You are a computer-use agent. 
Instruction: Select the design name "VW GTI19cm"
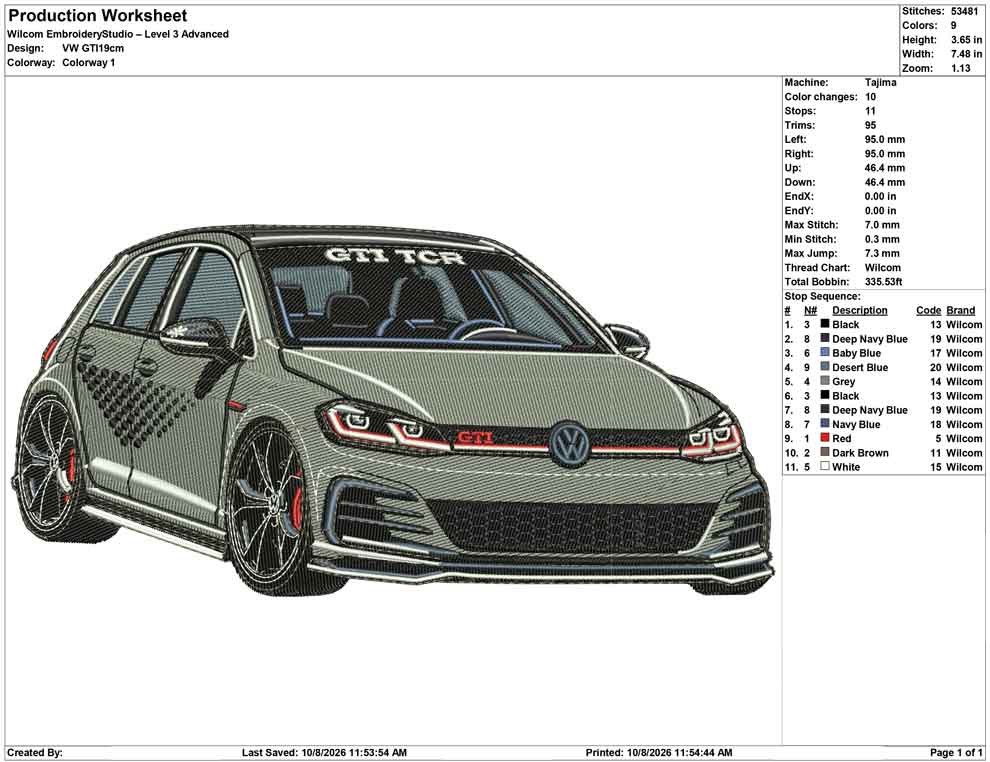93,48
